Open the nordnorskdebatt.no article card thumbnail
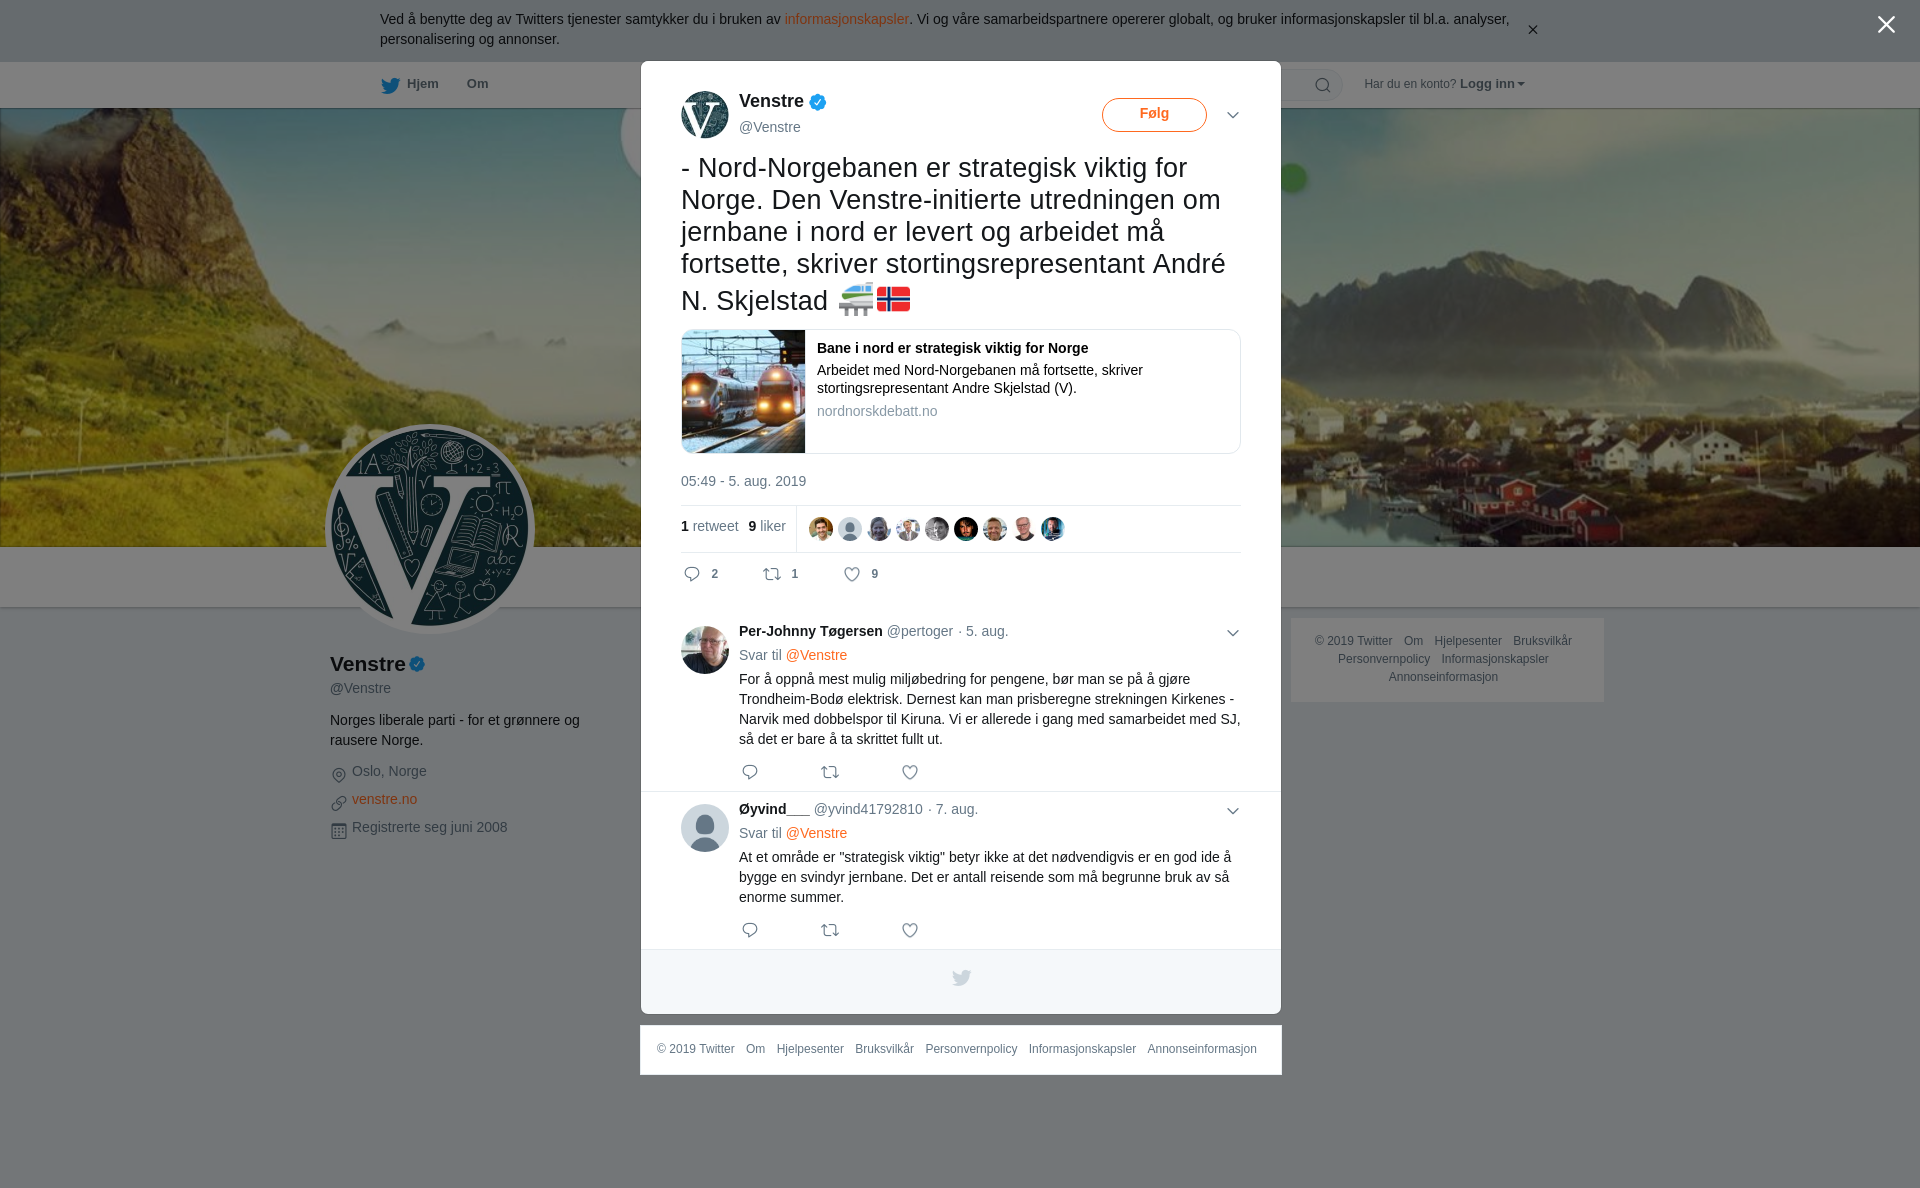This screenshot has width=1920, height=1188. (x=743, y=391)
